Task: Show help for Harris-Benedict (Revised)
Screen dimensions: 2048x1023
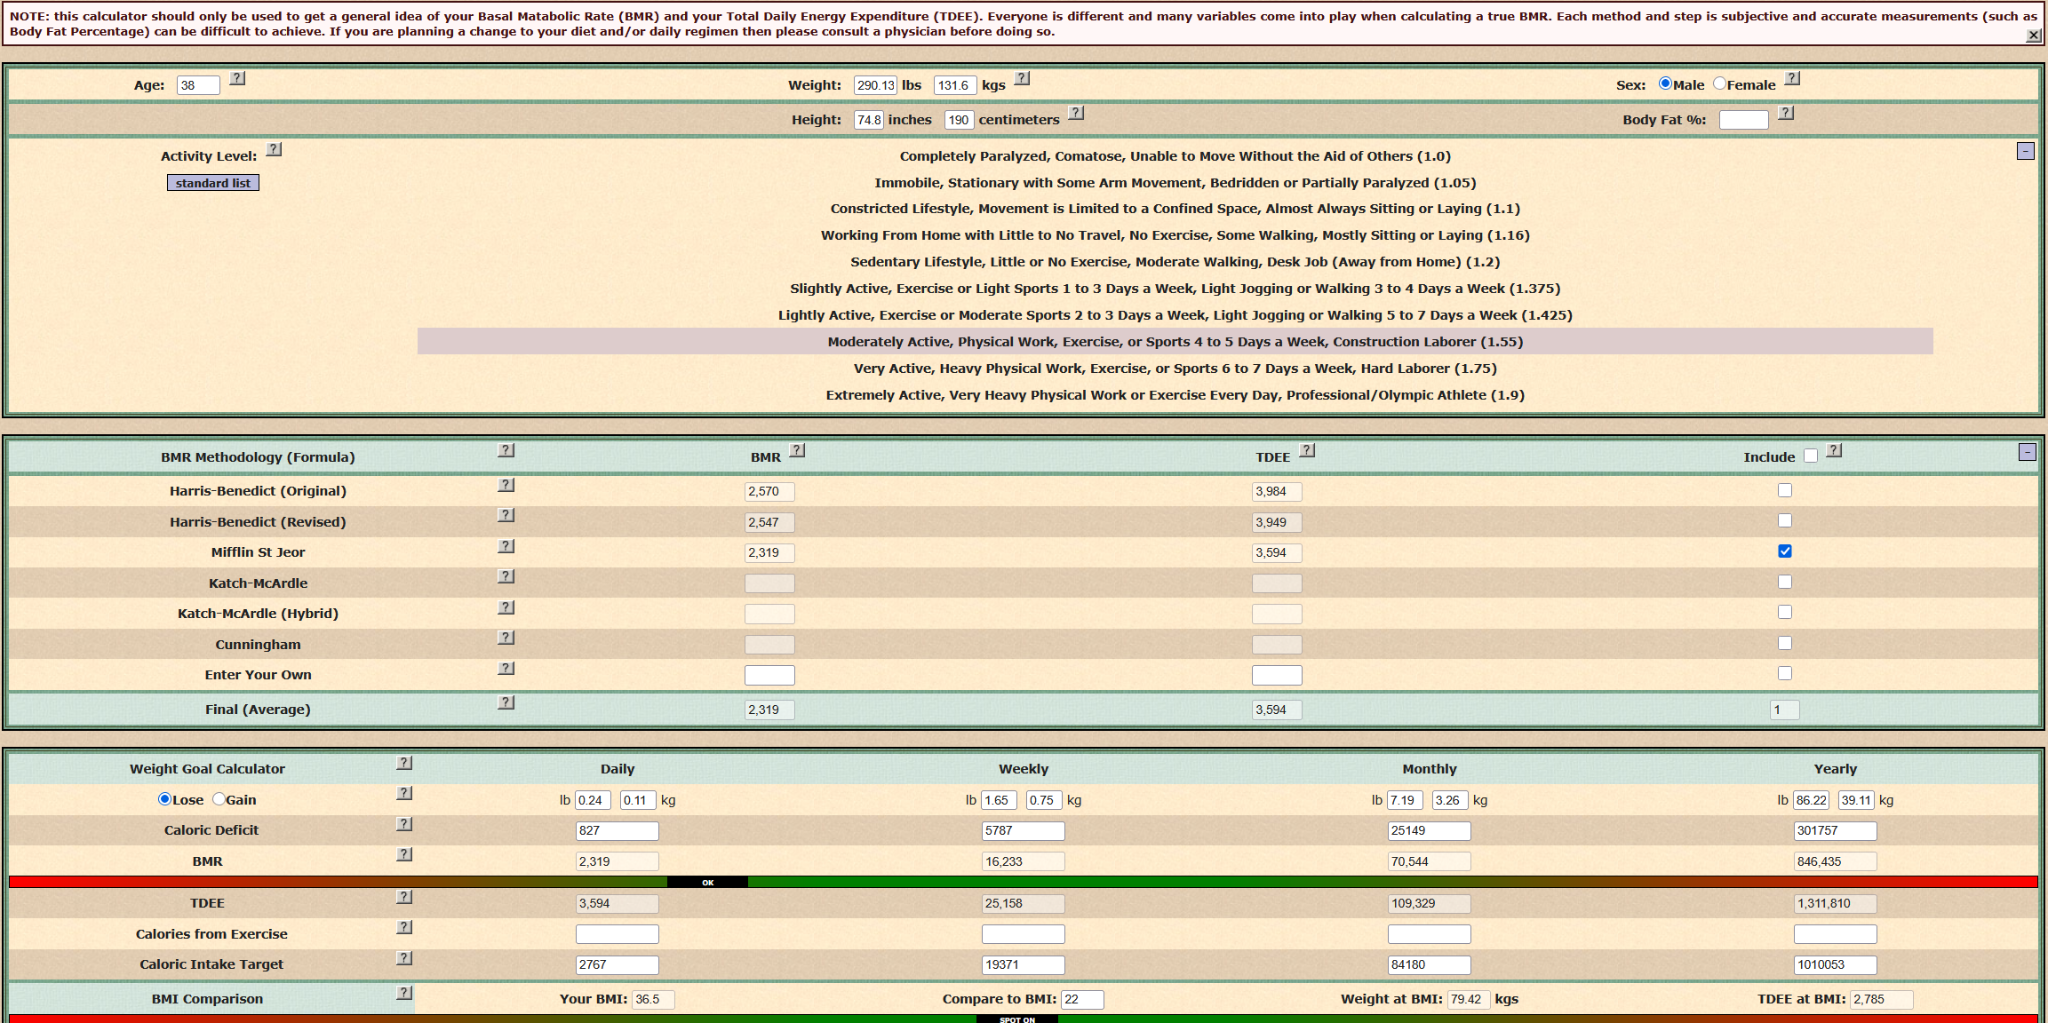Action: pyautogui.click(x=507, y=515)
